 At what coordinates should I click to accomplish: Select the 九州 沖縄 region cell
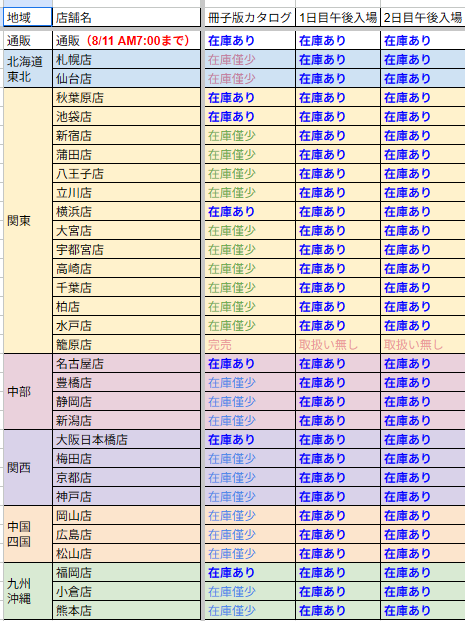28,591
